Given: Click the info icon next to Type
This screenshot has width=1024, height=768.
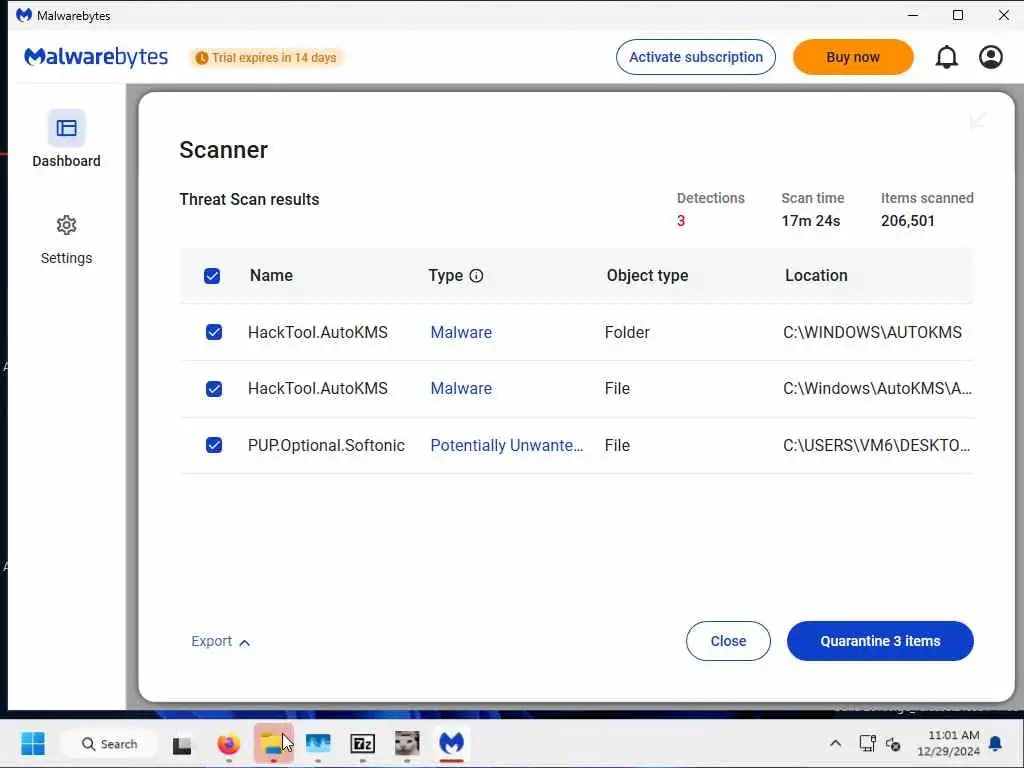Looking at the screenshot, I should pos(476,276).
